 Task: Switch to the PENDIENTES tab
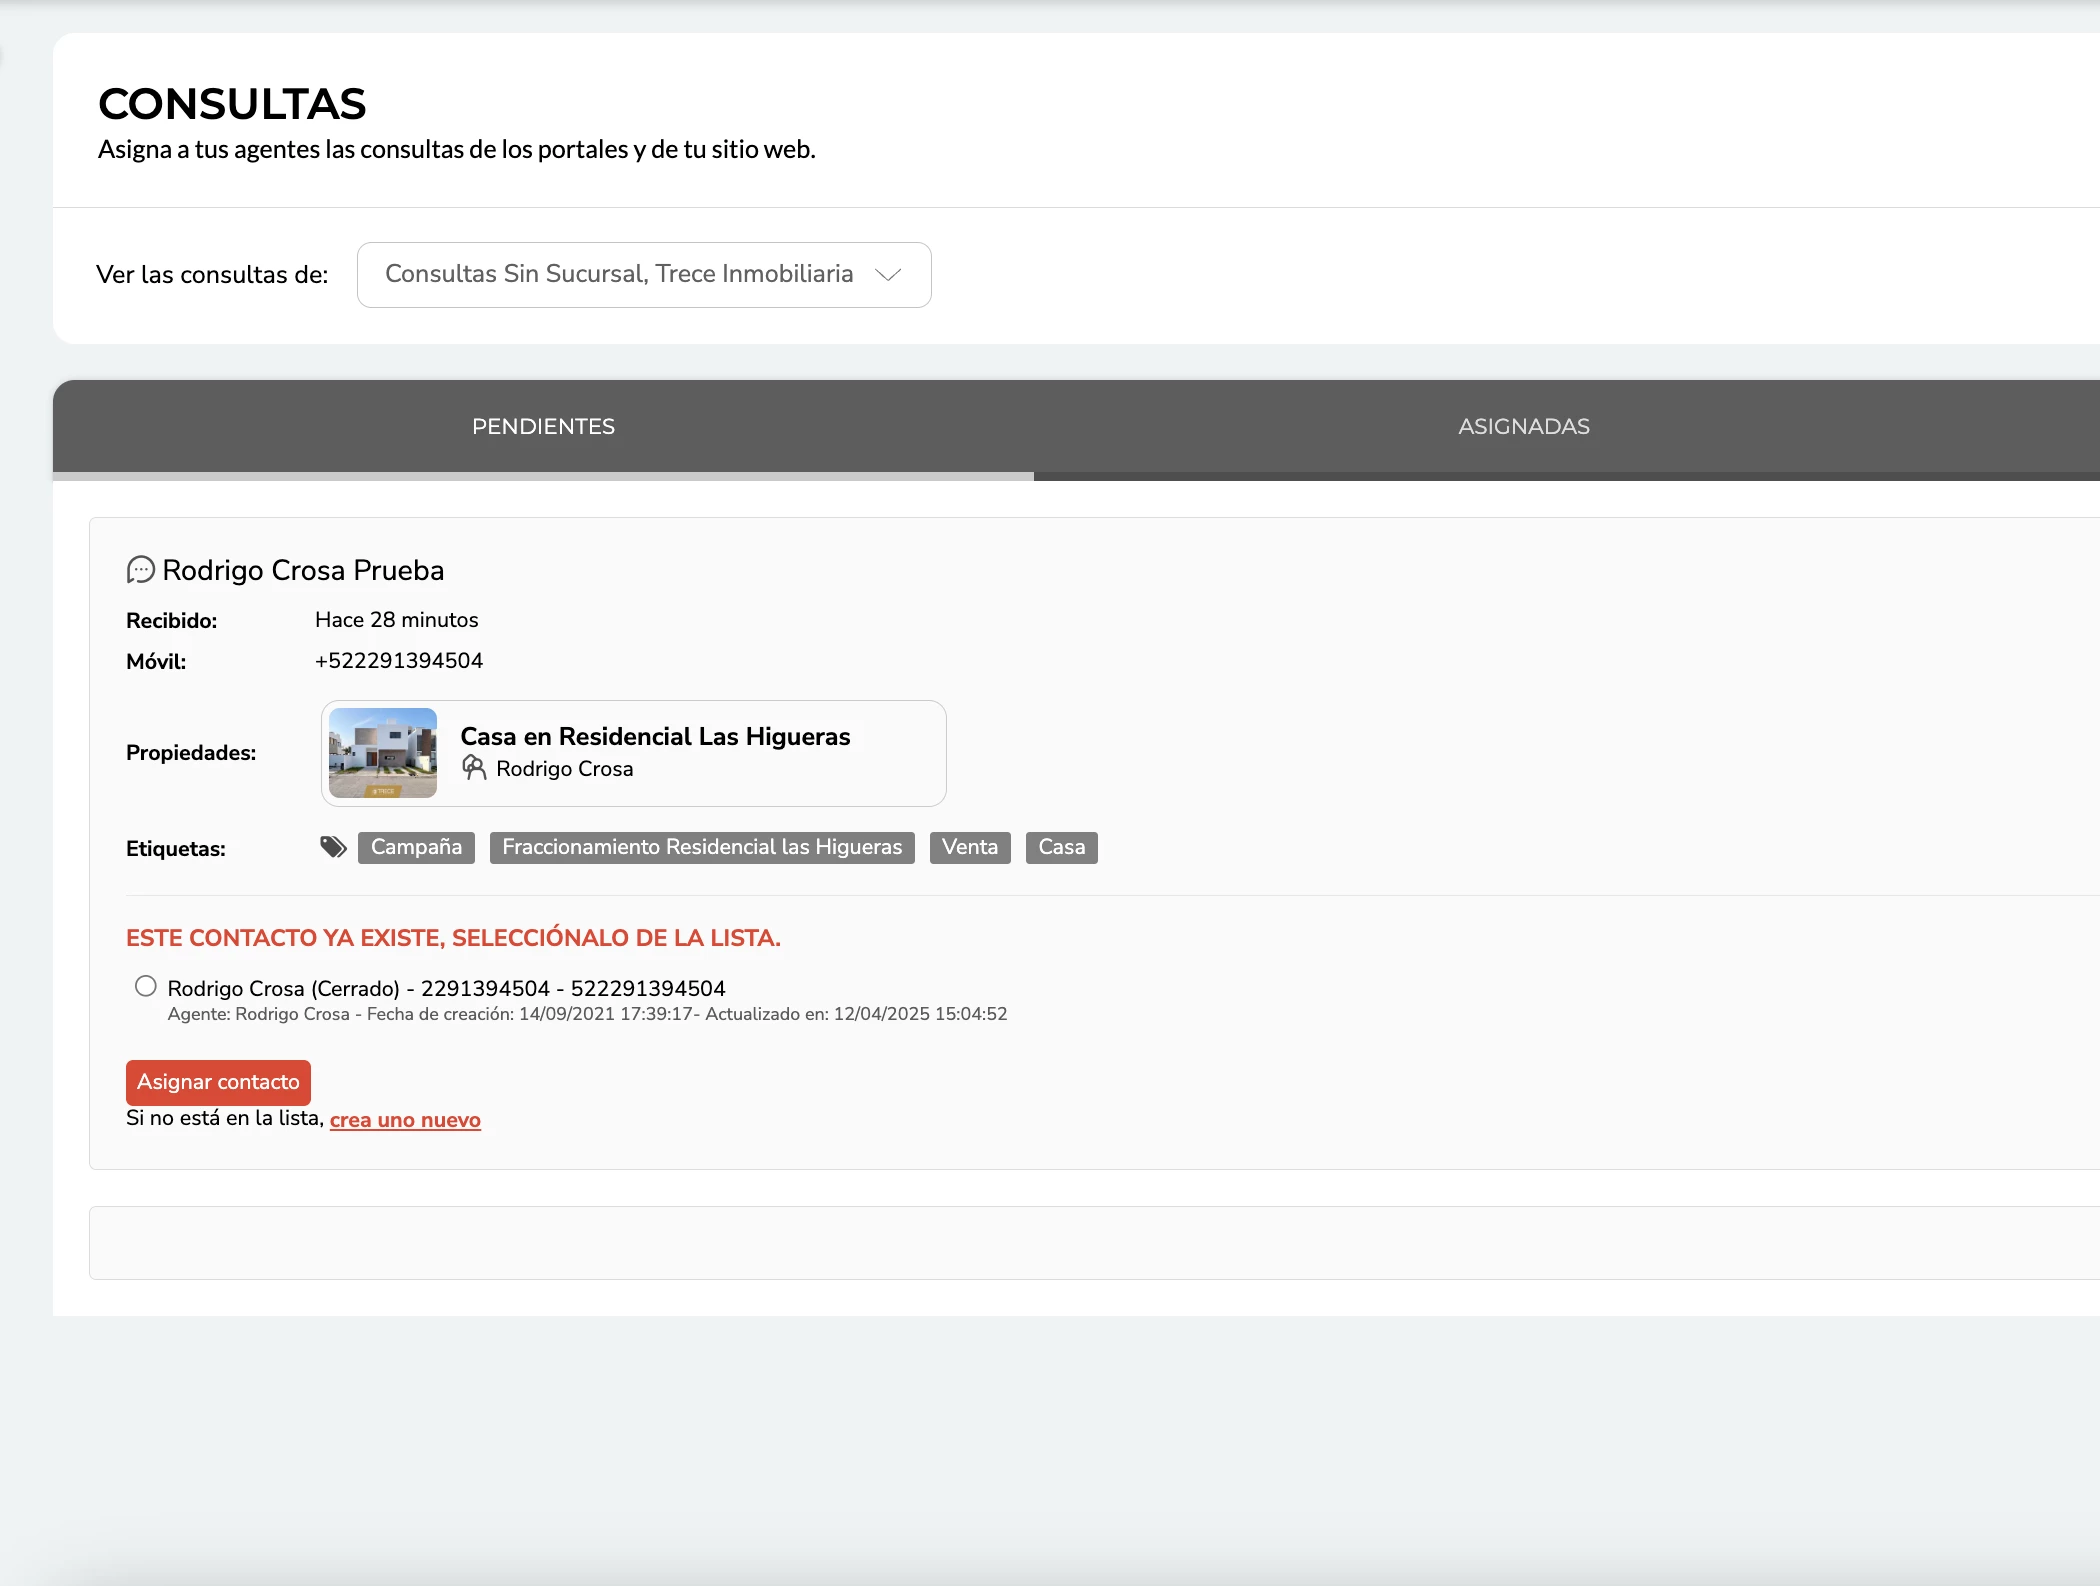coord(543,427)
